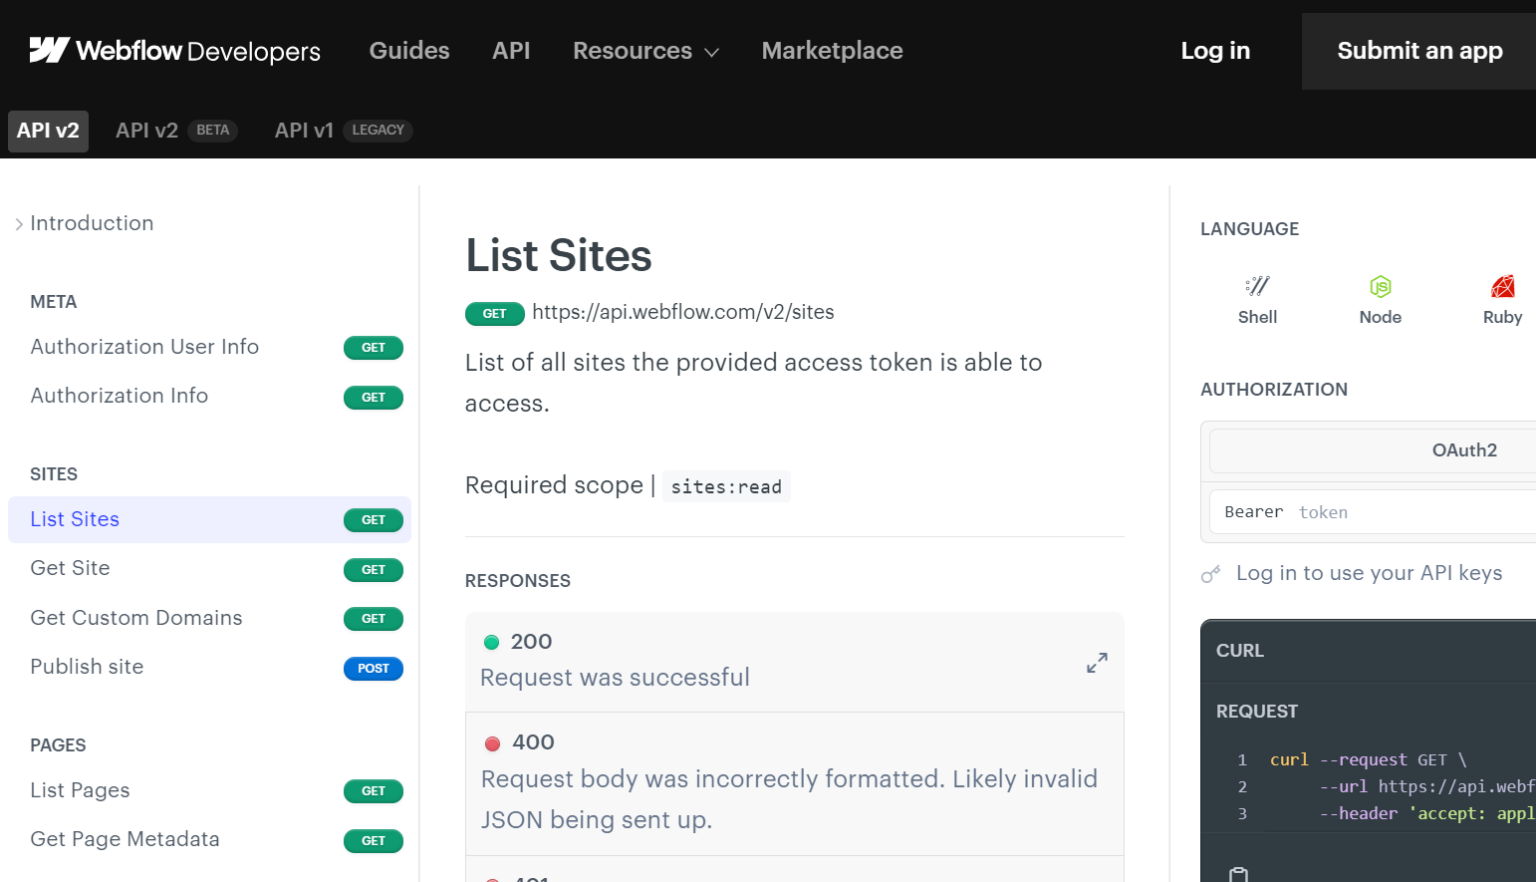1536x882 pixels.
Task: Switch to API v1 Legacy tab
Action: click(x=342, y=131)
